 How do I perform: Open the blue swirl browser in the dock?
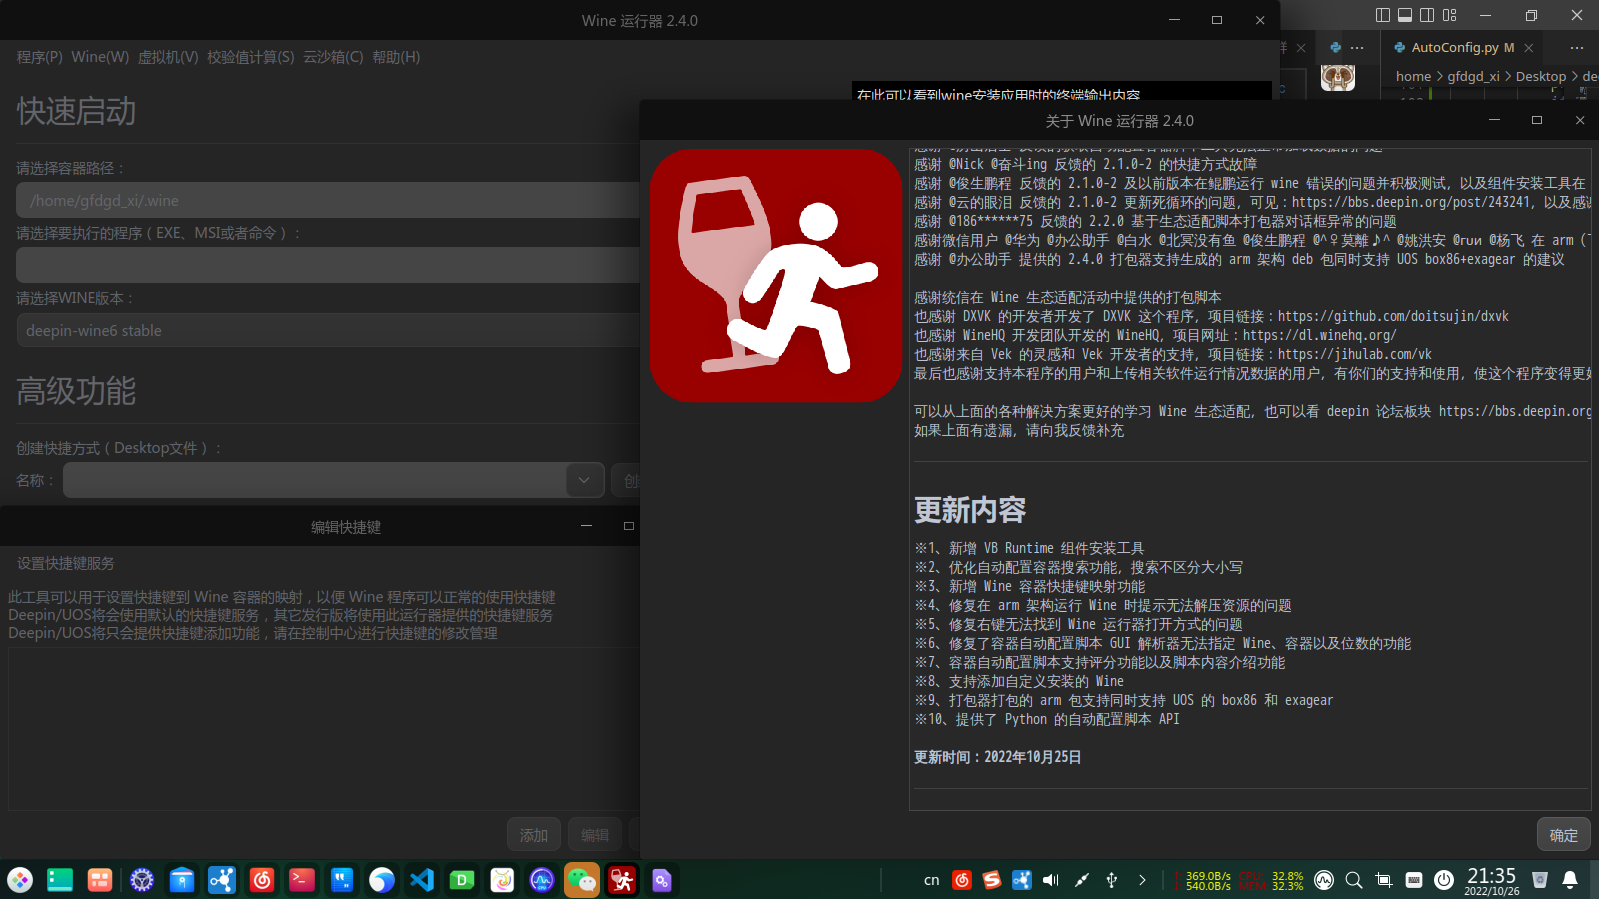click(x=382, y=880)
